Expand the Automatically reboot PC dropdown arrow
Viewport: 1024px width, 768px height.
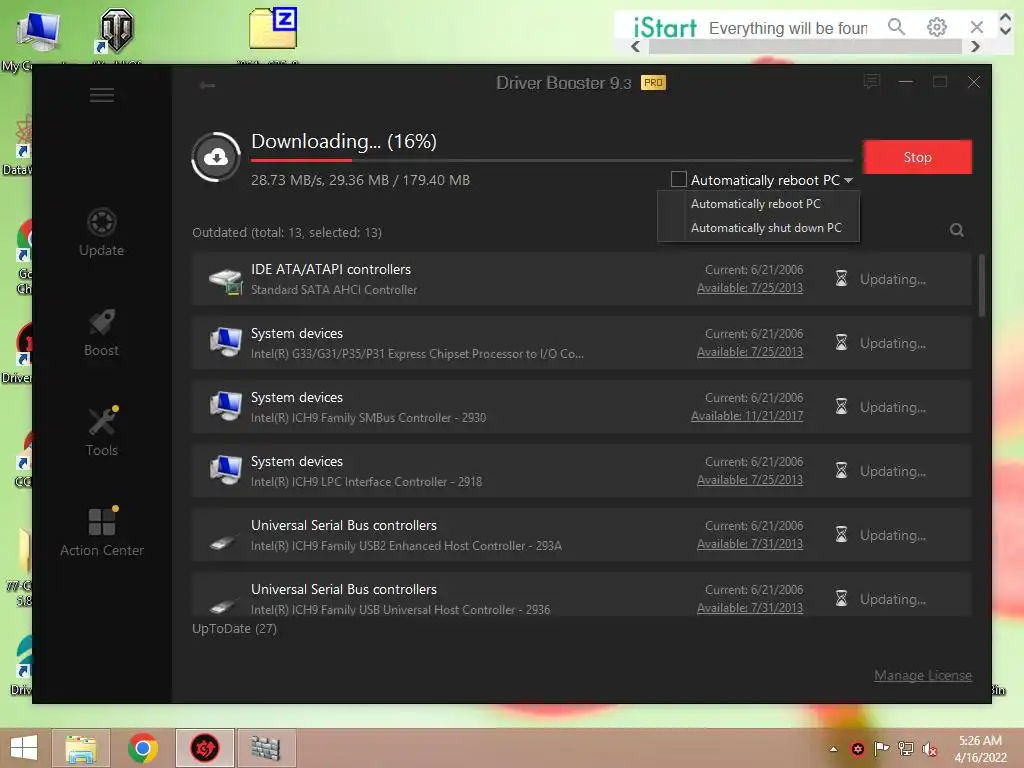(x=848, y=180)
